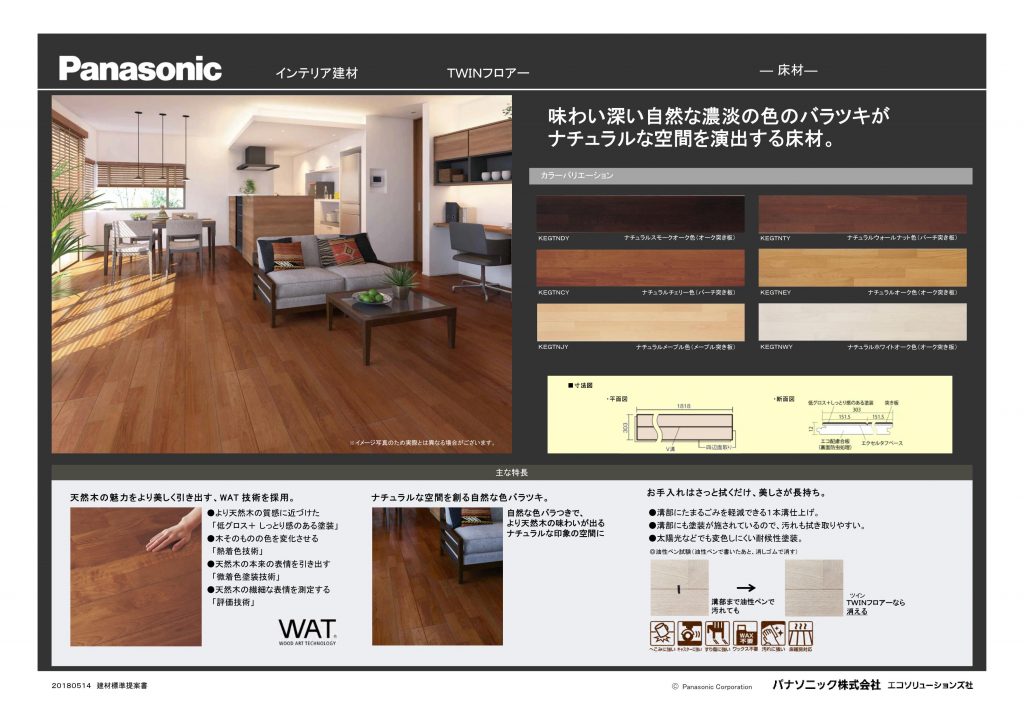The width and height of the screenshot is (1024, 724).
Task: Click the 'TWINフロアー' header text
Action: [488, 73]
